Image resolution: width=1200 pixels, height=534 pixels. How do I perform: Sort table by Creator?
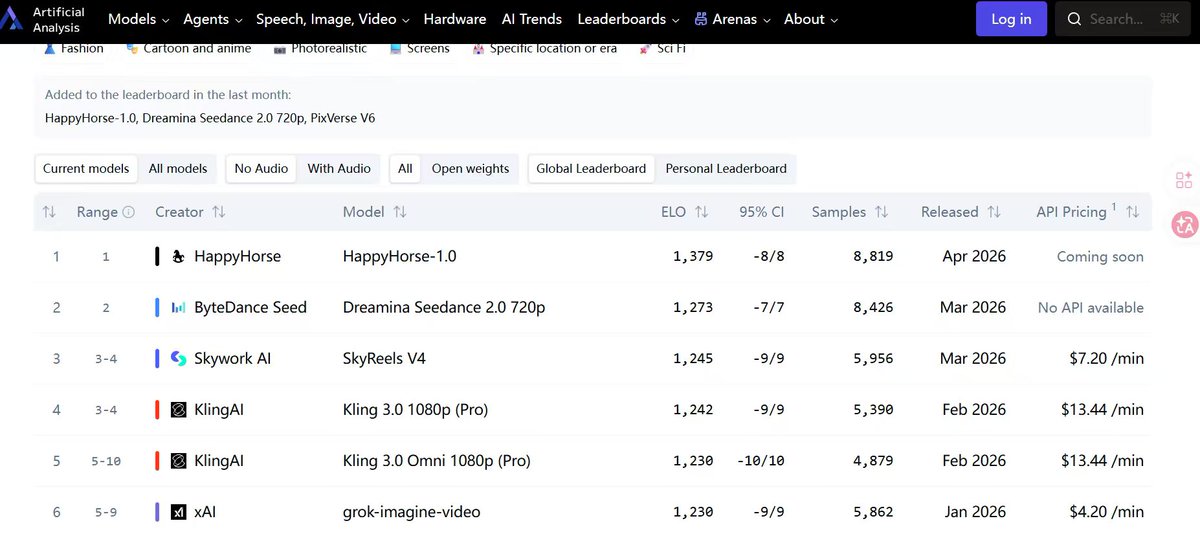(190, 212)
